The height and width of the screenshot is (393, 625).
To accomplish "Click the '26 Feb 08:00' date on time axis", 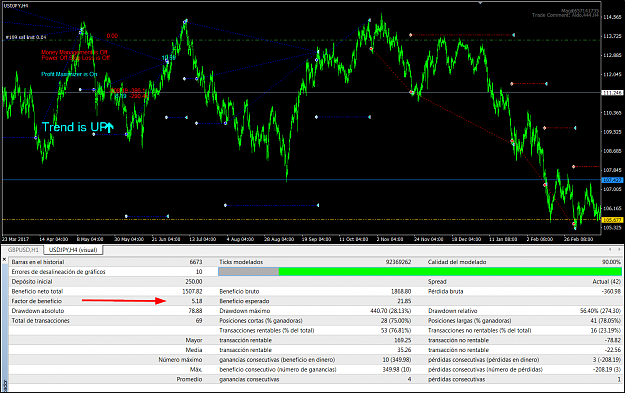I will tap(578, 239).
